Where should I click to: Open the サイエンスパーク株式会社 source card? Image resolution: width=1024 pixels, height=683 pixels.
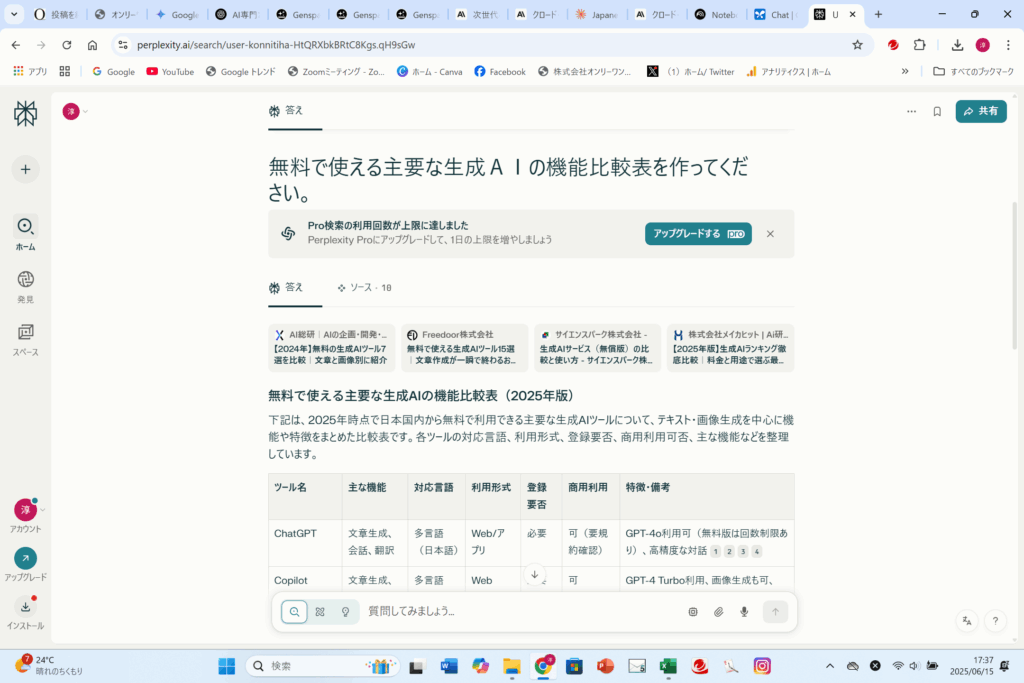[x=598, y=347]
